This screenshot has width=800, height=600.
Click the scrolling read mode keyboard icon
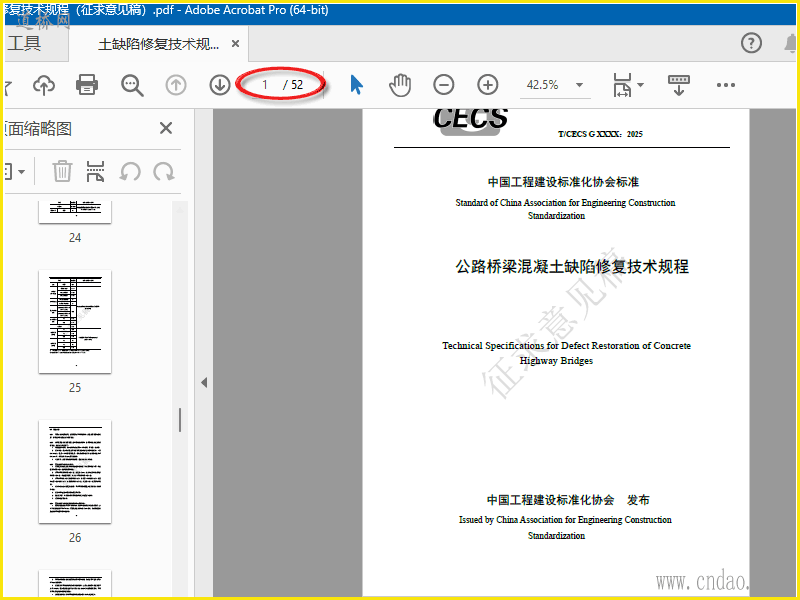(x=679, y=85)
